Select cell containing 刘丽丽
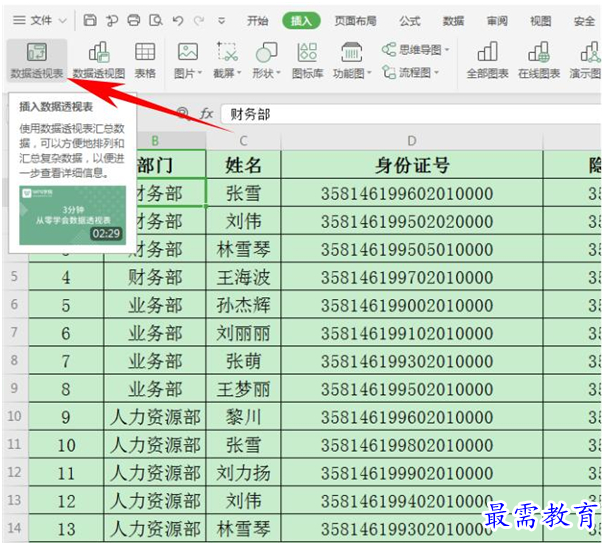 (243, 332)
